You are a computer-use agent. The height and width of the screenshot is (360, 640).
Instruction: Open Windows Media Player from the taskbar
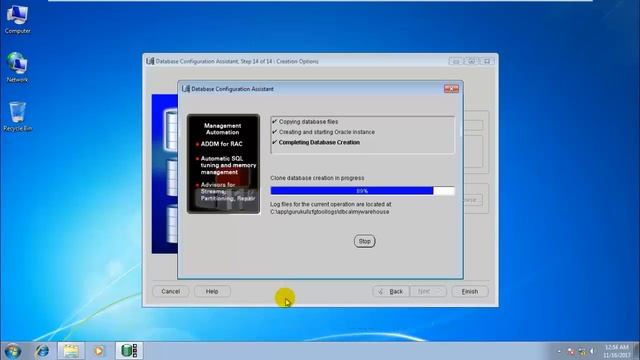point(99,351)
